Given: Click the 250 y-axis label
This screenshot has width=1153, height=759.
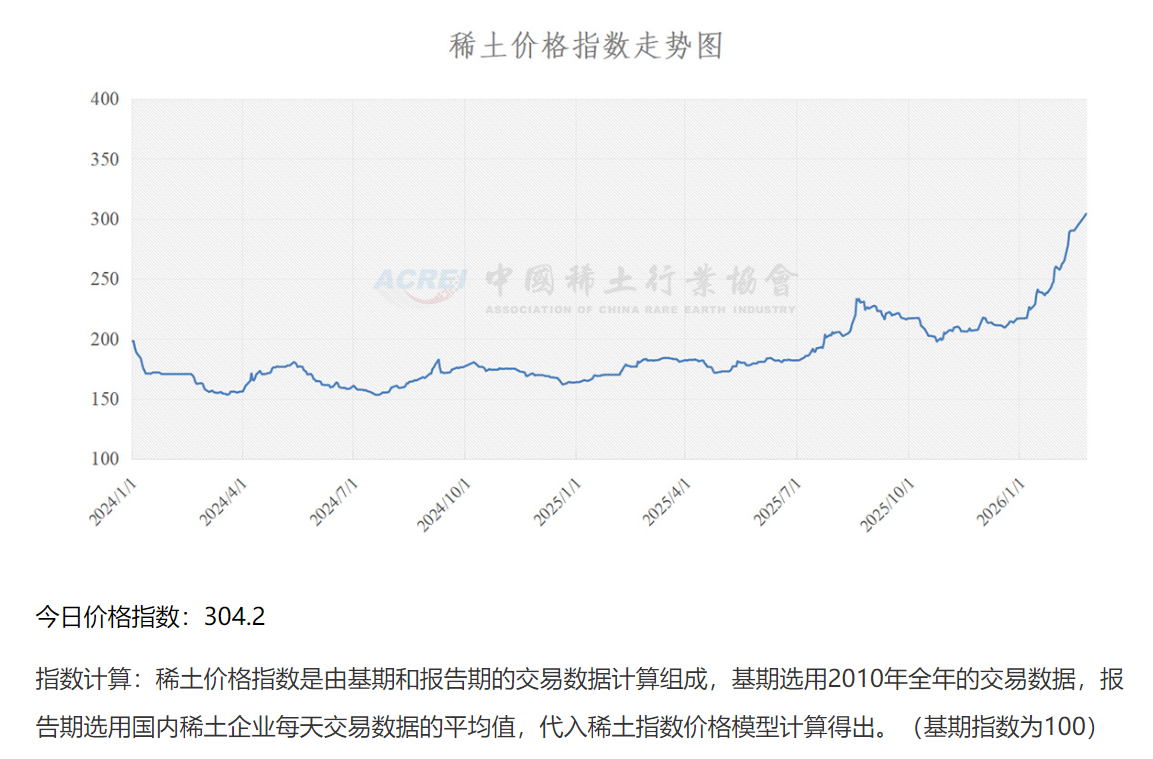Looking at the screenshot, I should (104, 279).
